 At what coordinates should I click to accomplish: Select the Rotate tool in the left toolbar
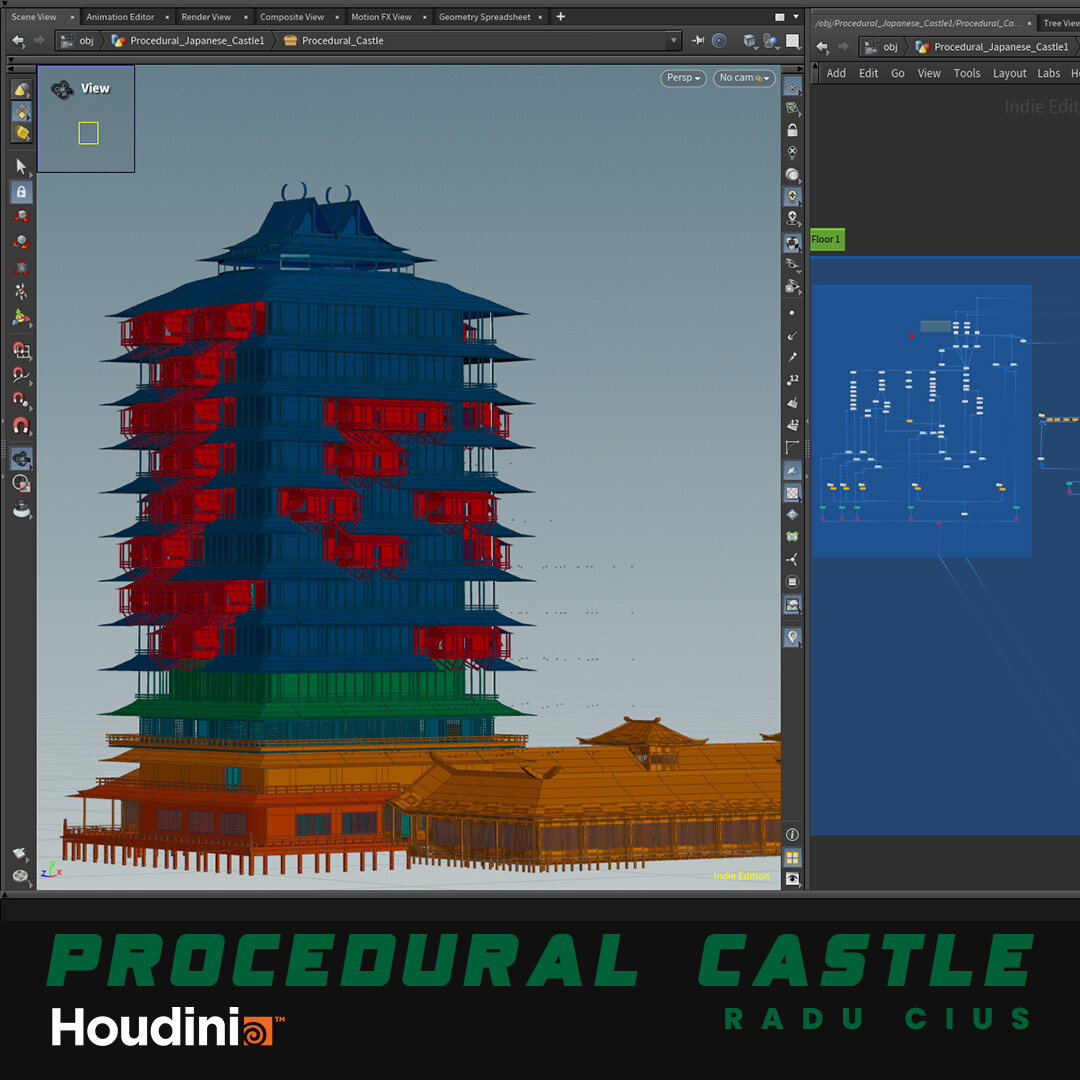click(x=21, y=242)
